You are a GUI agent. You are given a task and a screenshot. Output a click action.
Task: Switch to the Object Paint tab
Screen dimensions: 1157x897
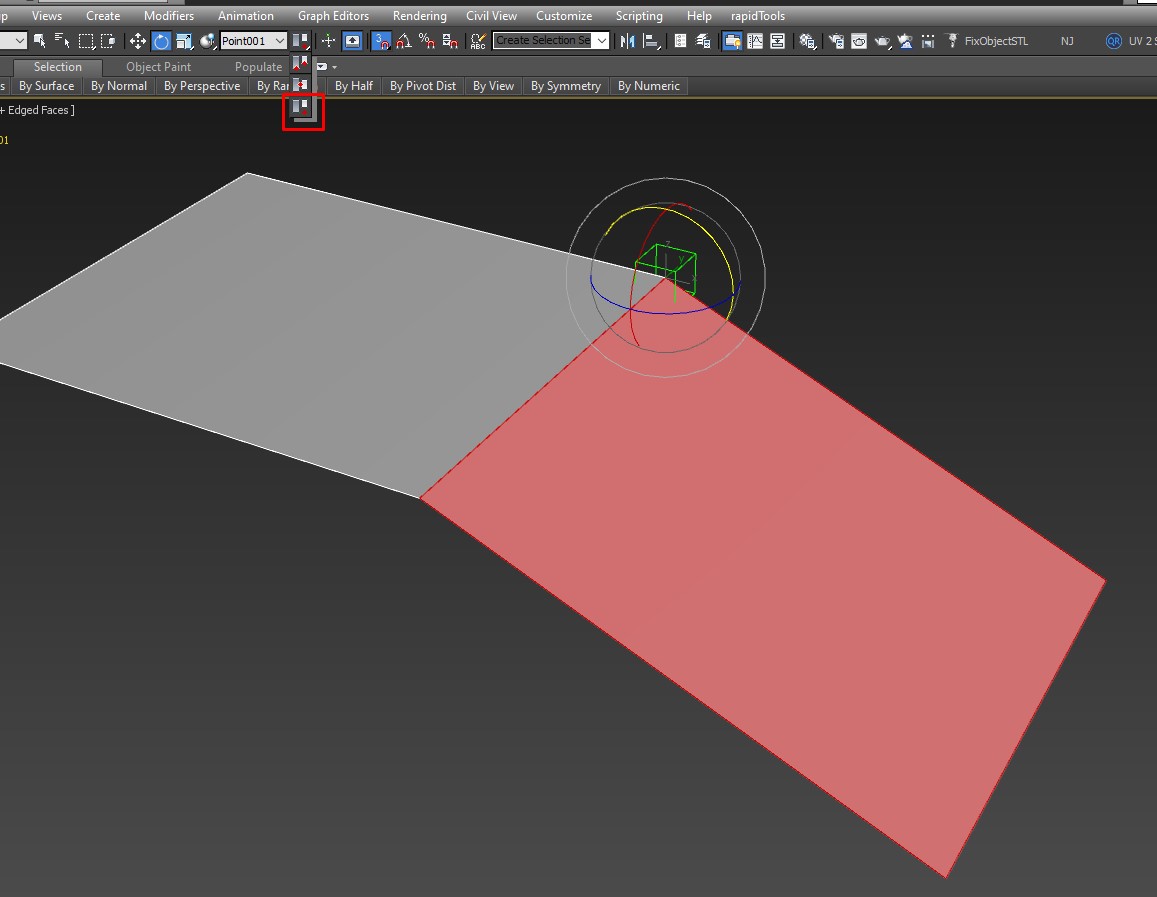pos(158,67)
